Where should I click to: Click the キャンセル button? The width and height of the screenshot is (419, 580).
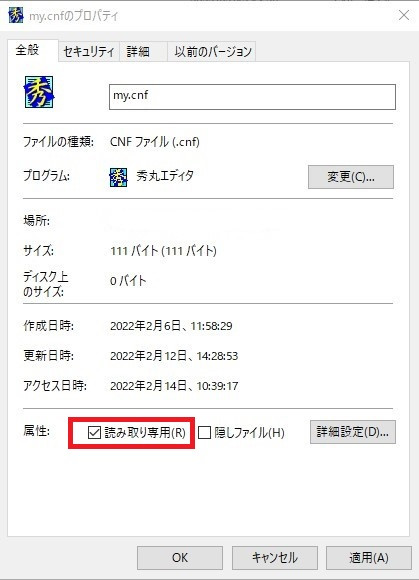[274, 557]
